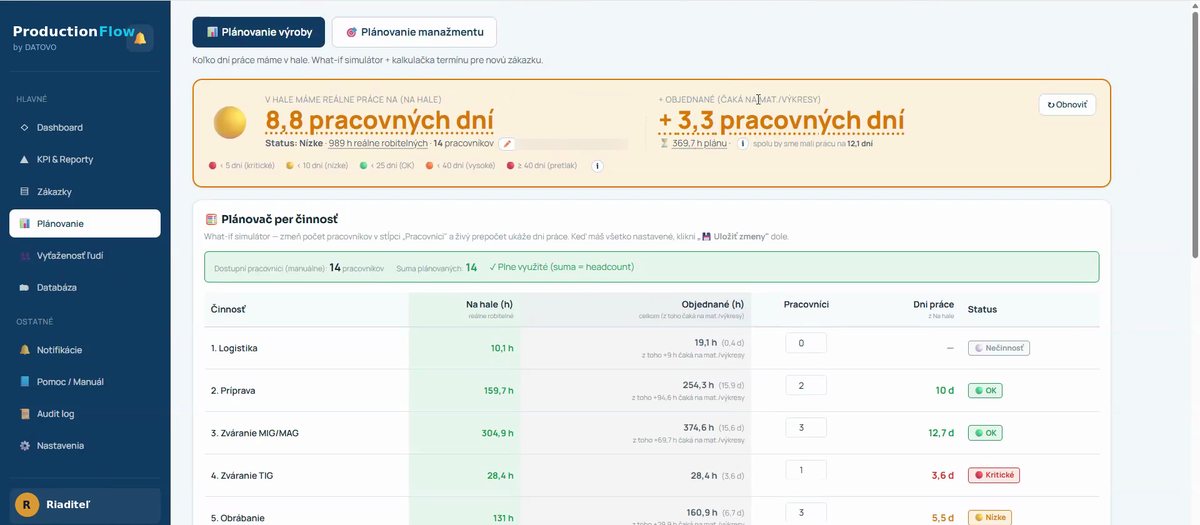Switch to Plánovanie manažmentu tab

414,32
